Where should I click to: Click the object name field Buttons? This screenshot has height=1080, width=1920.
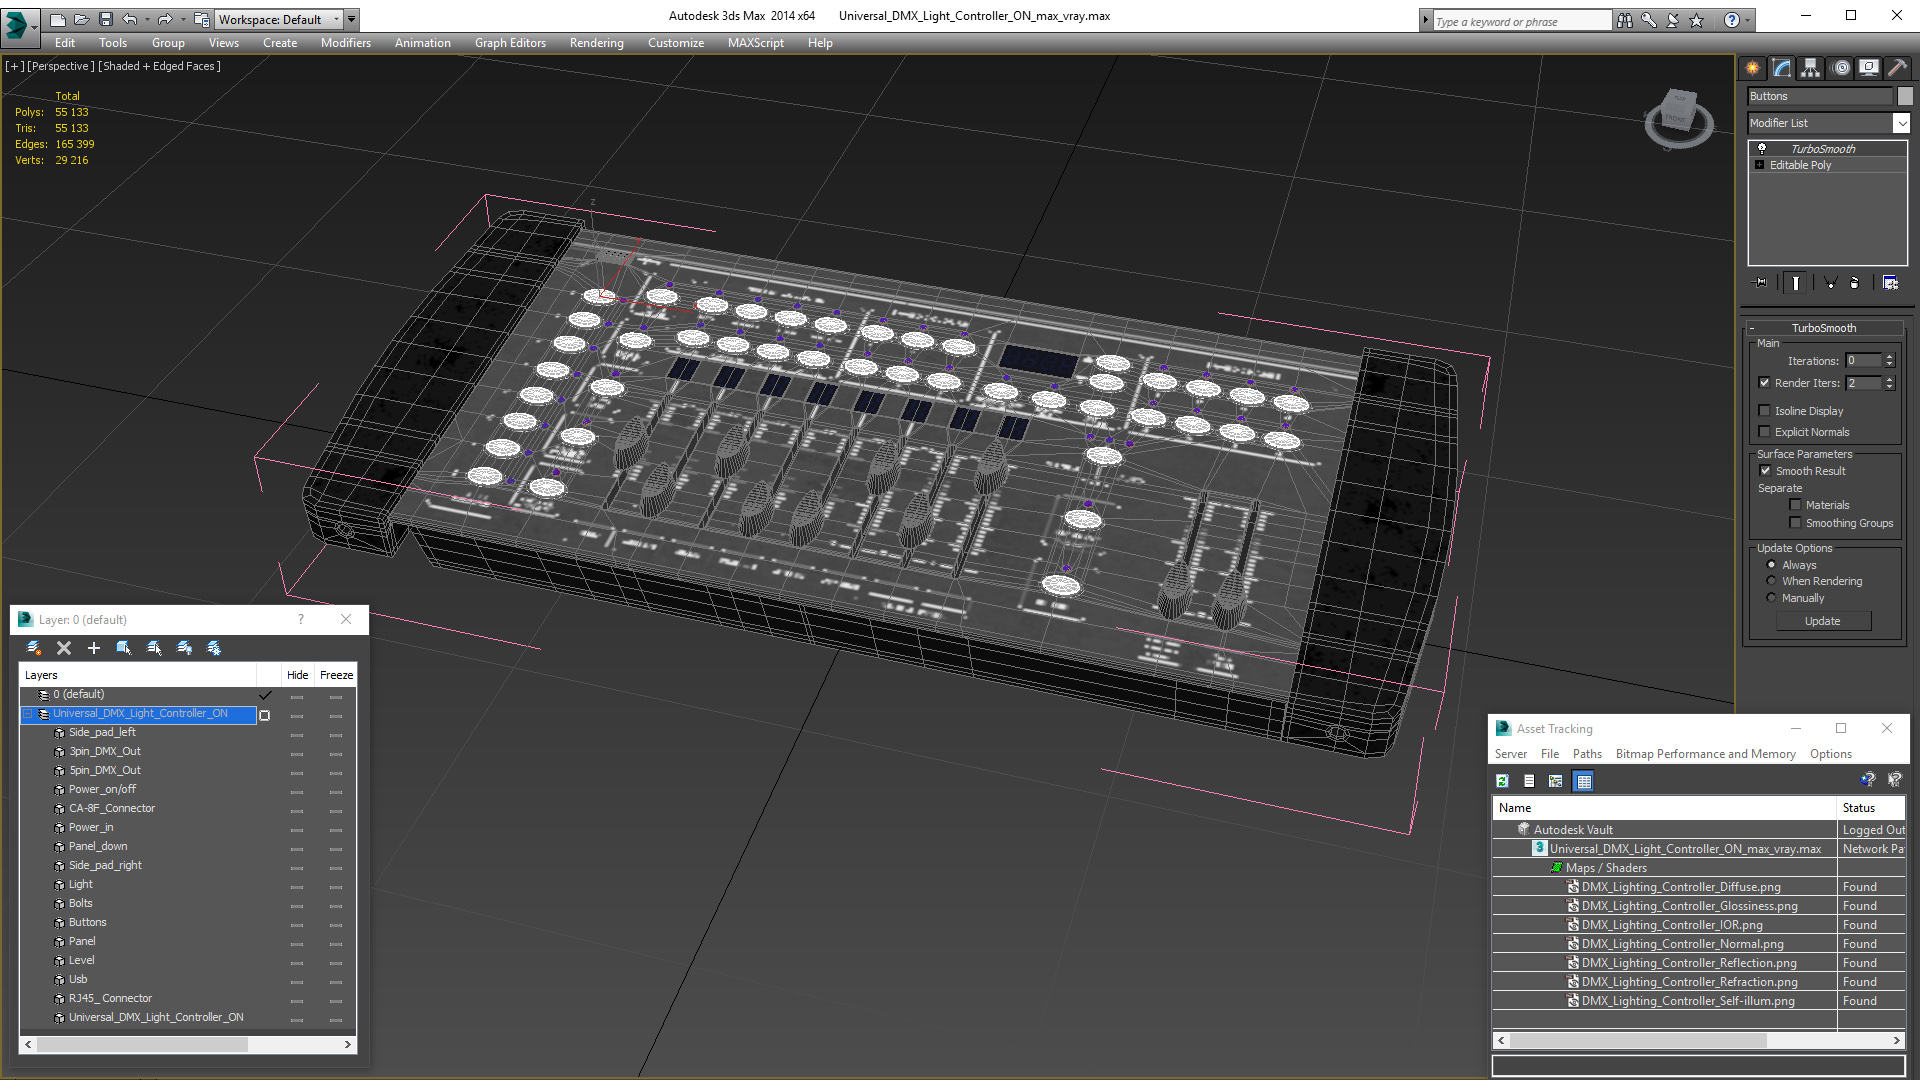tap(1820, 96)
